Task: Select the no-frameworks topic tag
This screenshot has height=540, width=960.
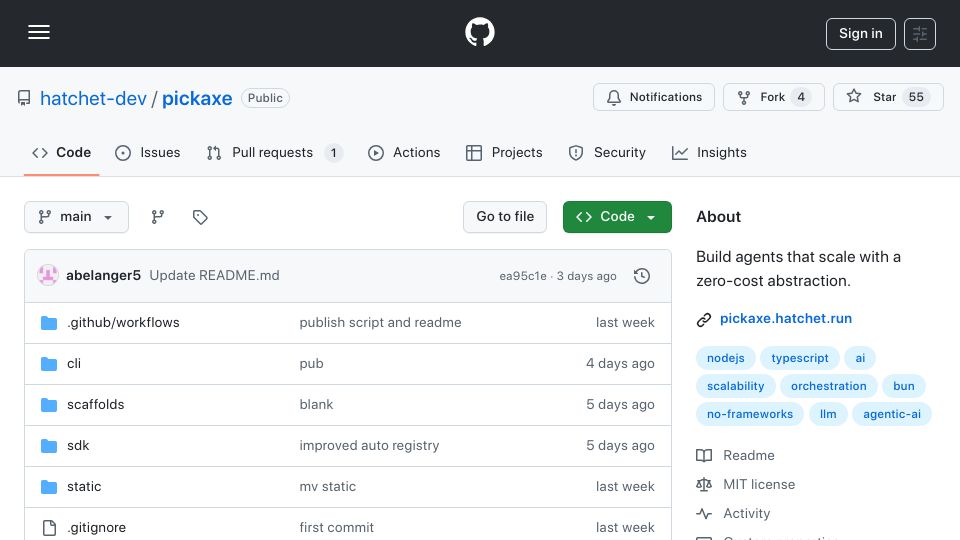Action: 749,414
